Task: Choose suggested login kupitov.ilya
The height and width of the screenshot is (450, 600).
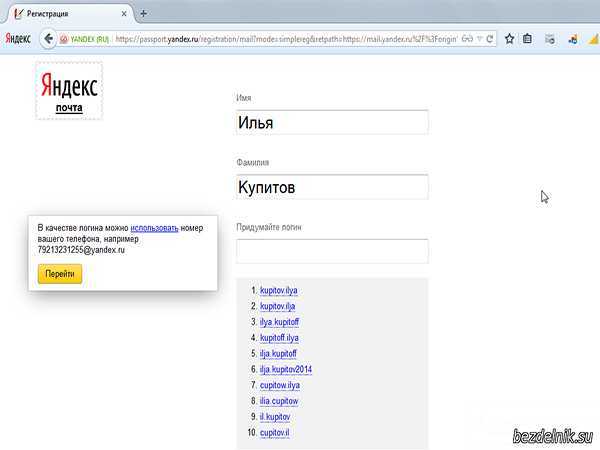Action: pyautogui.click(x=279, y=290)
